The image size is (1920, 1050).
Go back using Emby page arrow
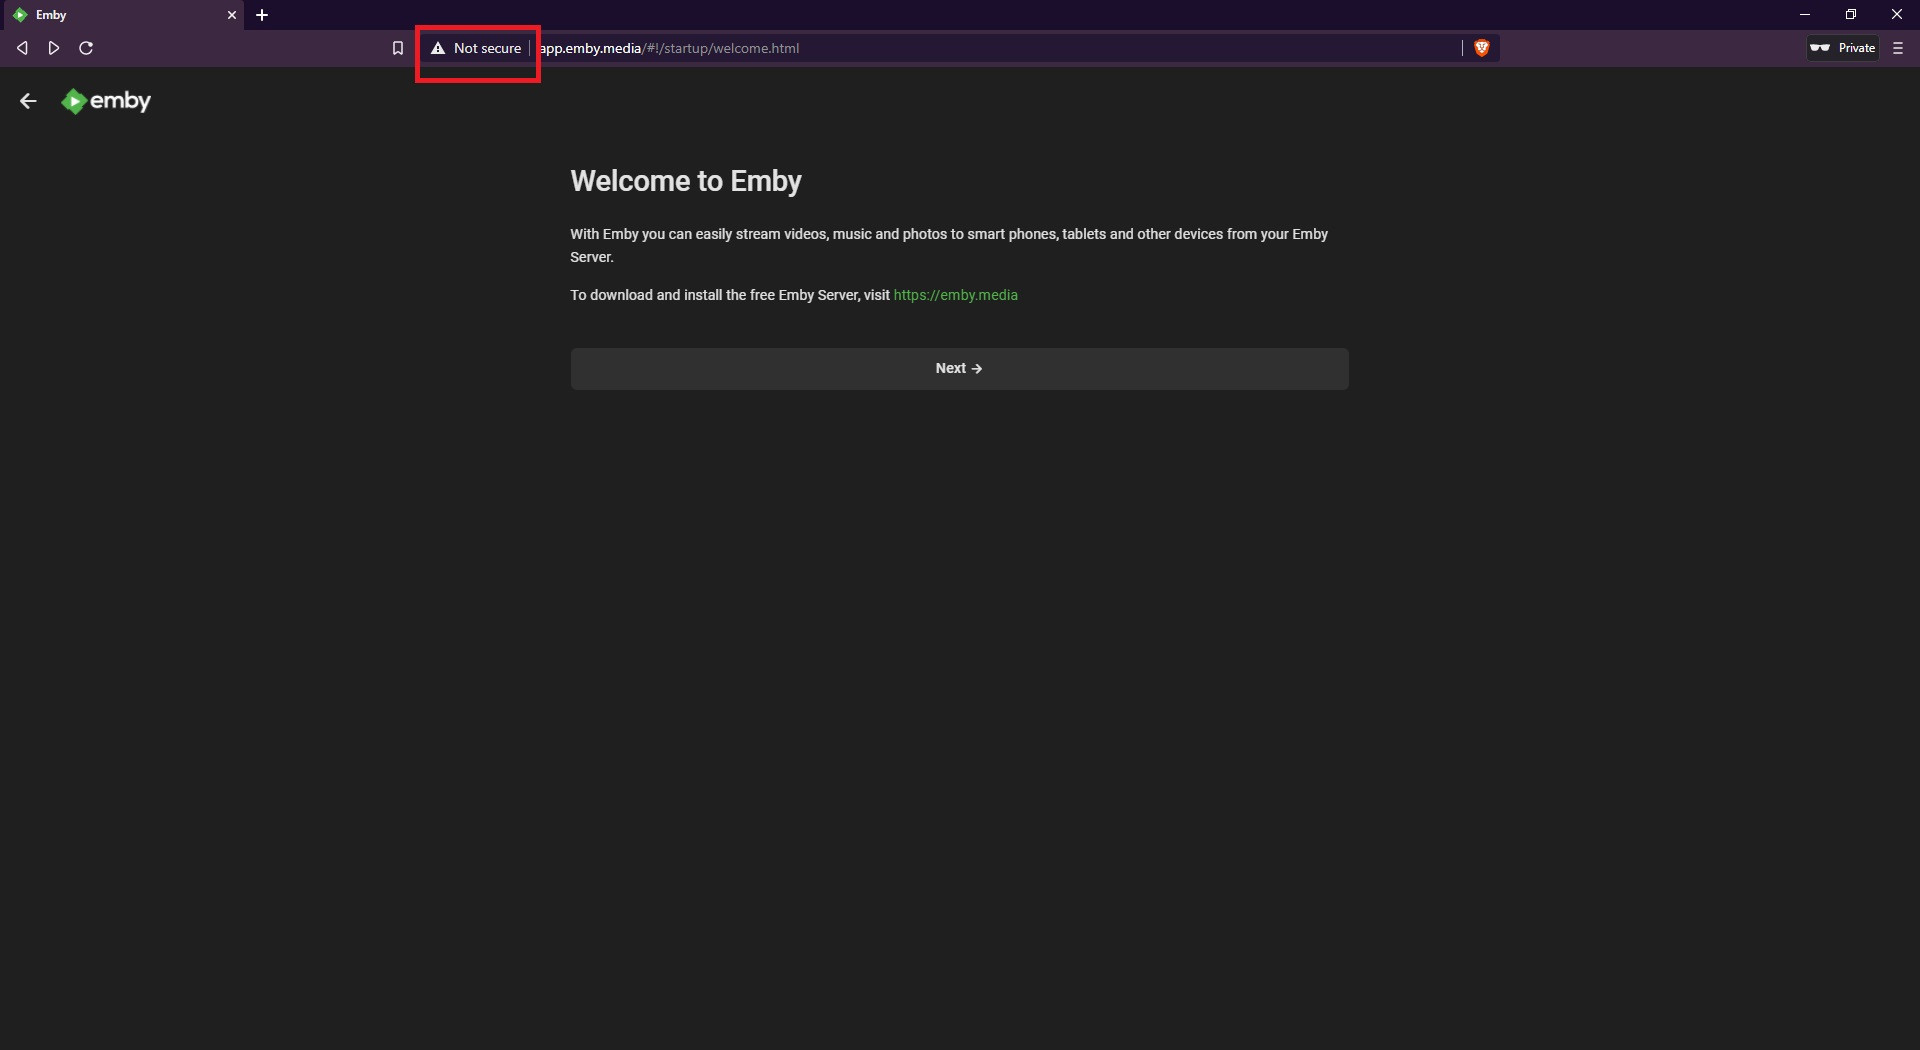(28, 101)
